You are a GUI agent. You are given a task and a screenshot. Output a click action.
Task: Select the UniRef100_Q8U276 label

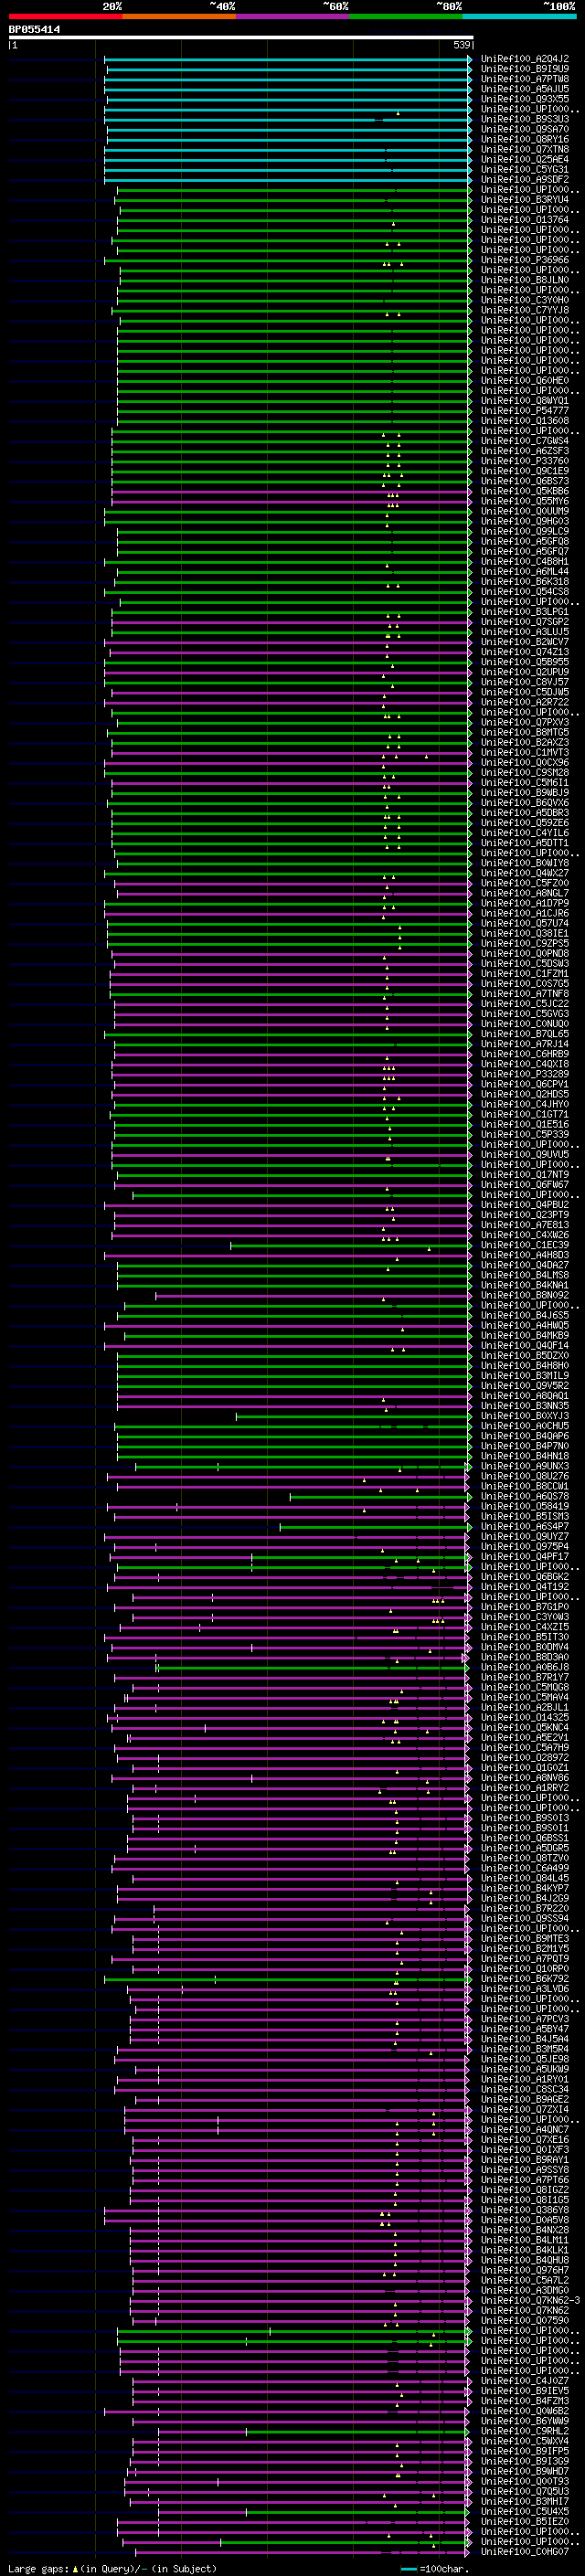(x=525, y=1476)
